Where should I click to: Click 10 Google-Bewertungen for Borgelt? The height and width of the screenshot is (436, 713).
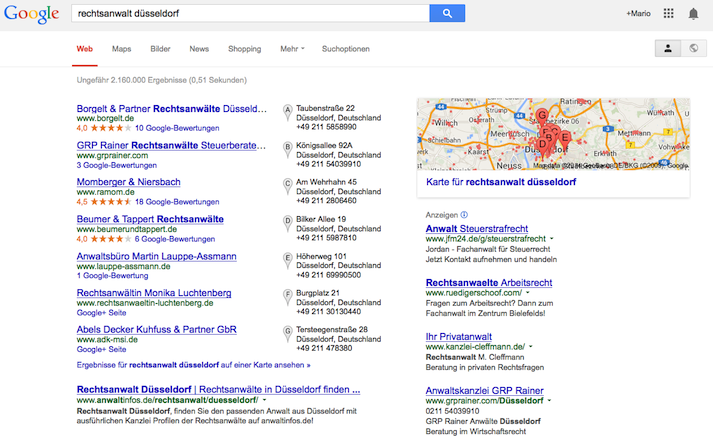point(177,128)
